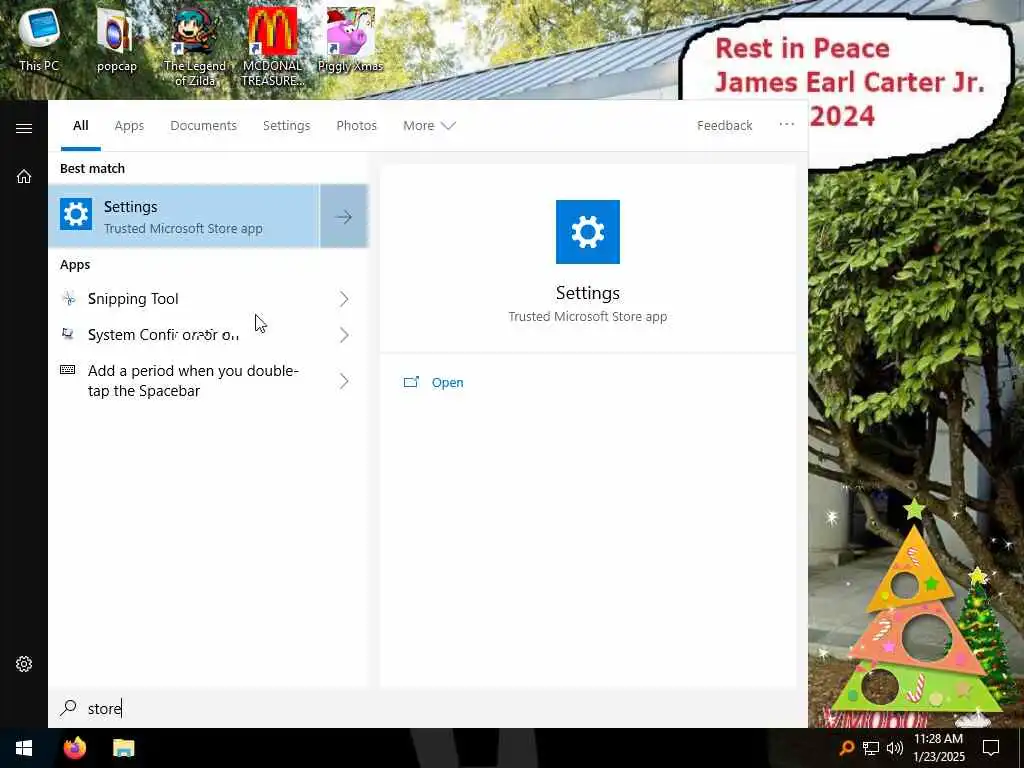1024x768 pixels.
Task: Click the Snipping Tool scissors icon
Action: pos(69,298)
